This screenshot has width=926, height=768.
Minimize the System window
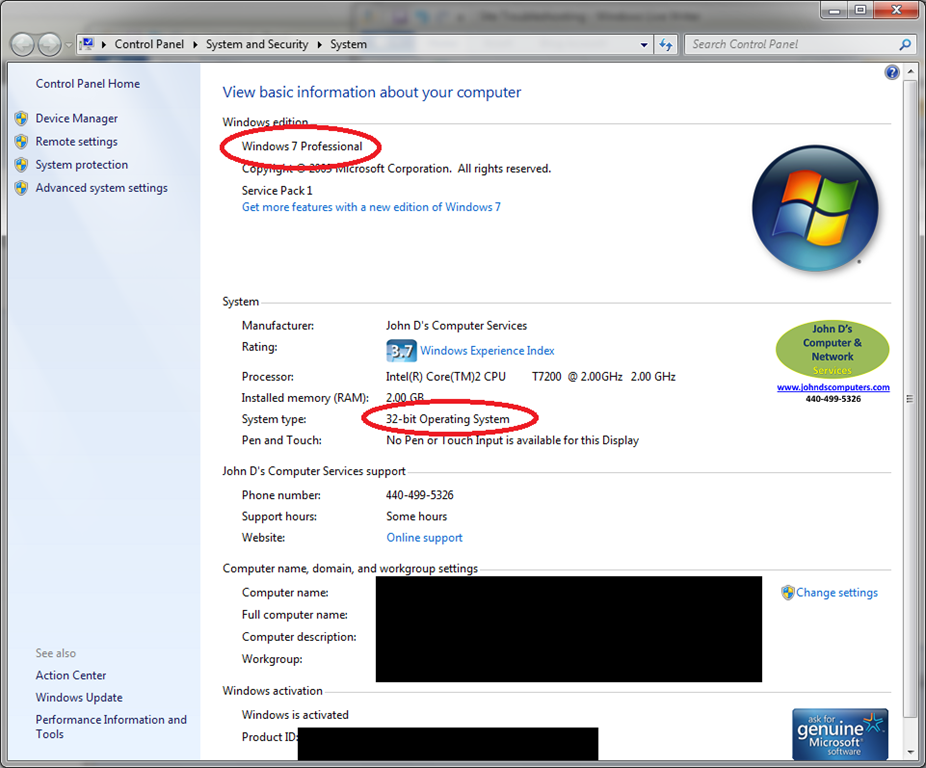point(834,10)
